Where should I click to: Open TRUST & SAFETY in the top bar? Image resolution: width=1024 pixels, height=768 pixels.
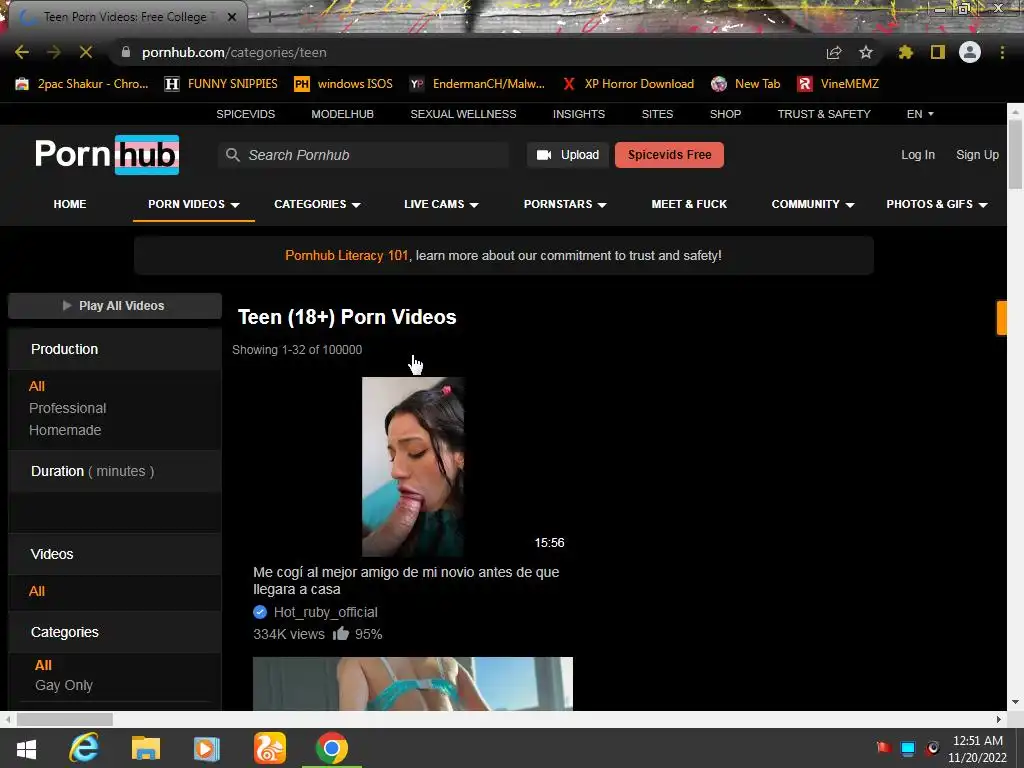click(x=824, y=114)
